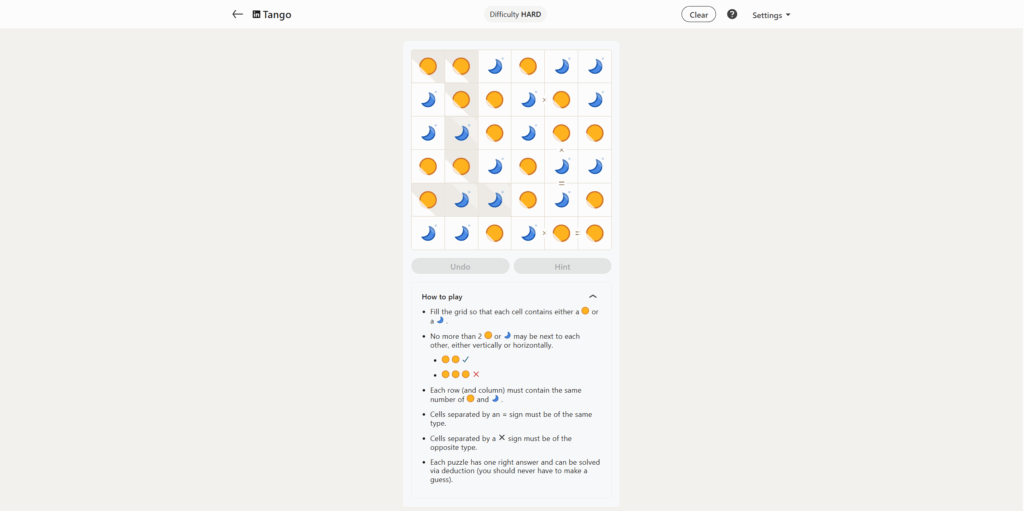The height and width of the screenshot is (511, 1024).
Task: Click the LinkedIn logo icon
Action: (x=257, y=15)
